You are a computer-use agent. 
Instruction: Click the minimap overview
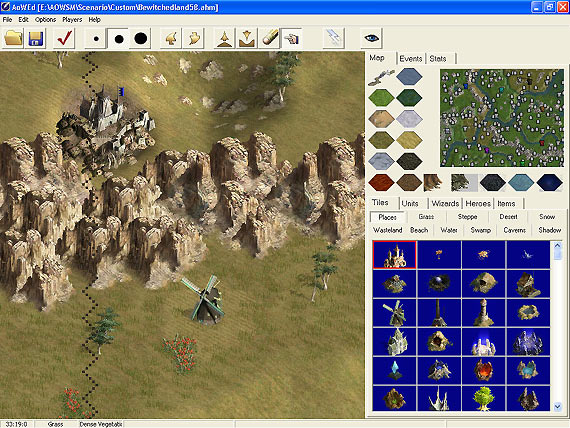coord(502,118)
